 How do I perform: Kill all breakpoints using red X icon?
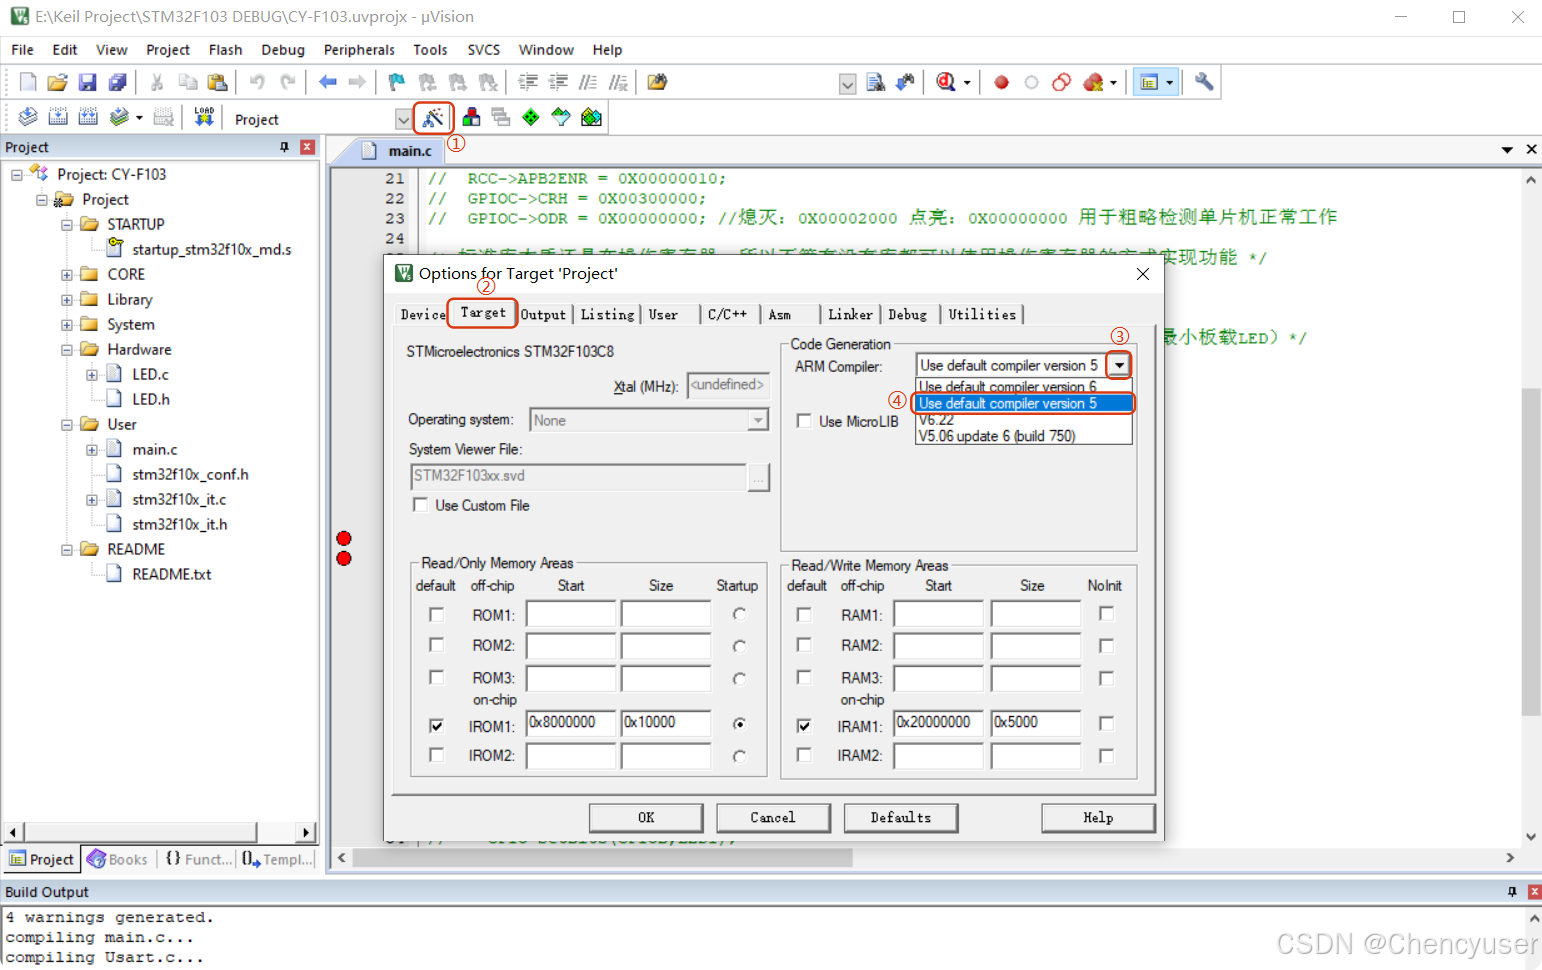coord(1093,82)
